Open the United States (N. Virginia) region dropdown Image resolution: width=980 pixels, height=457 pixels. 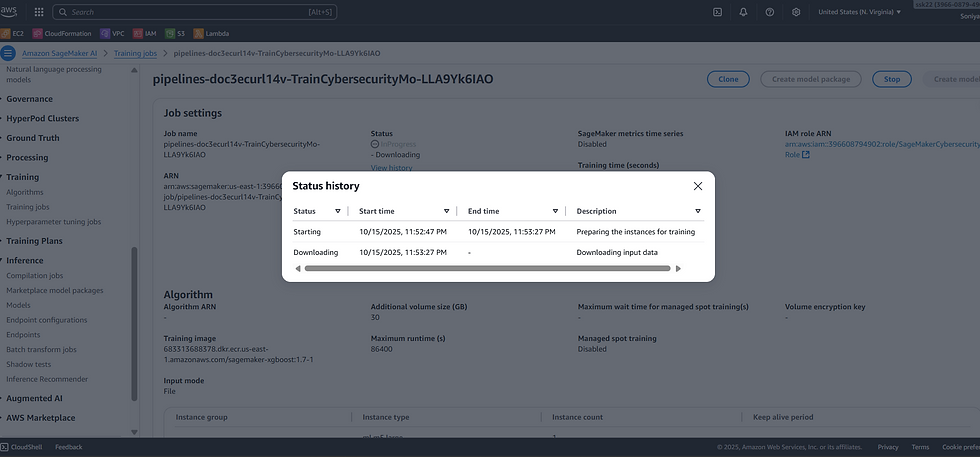859,12
